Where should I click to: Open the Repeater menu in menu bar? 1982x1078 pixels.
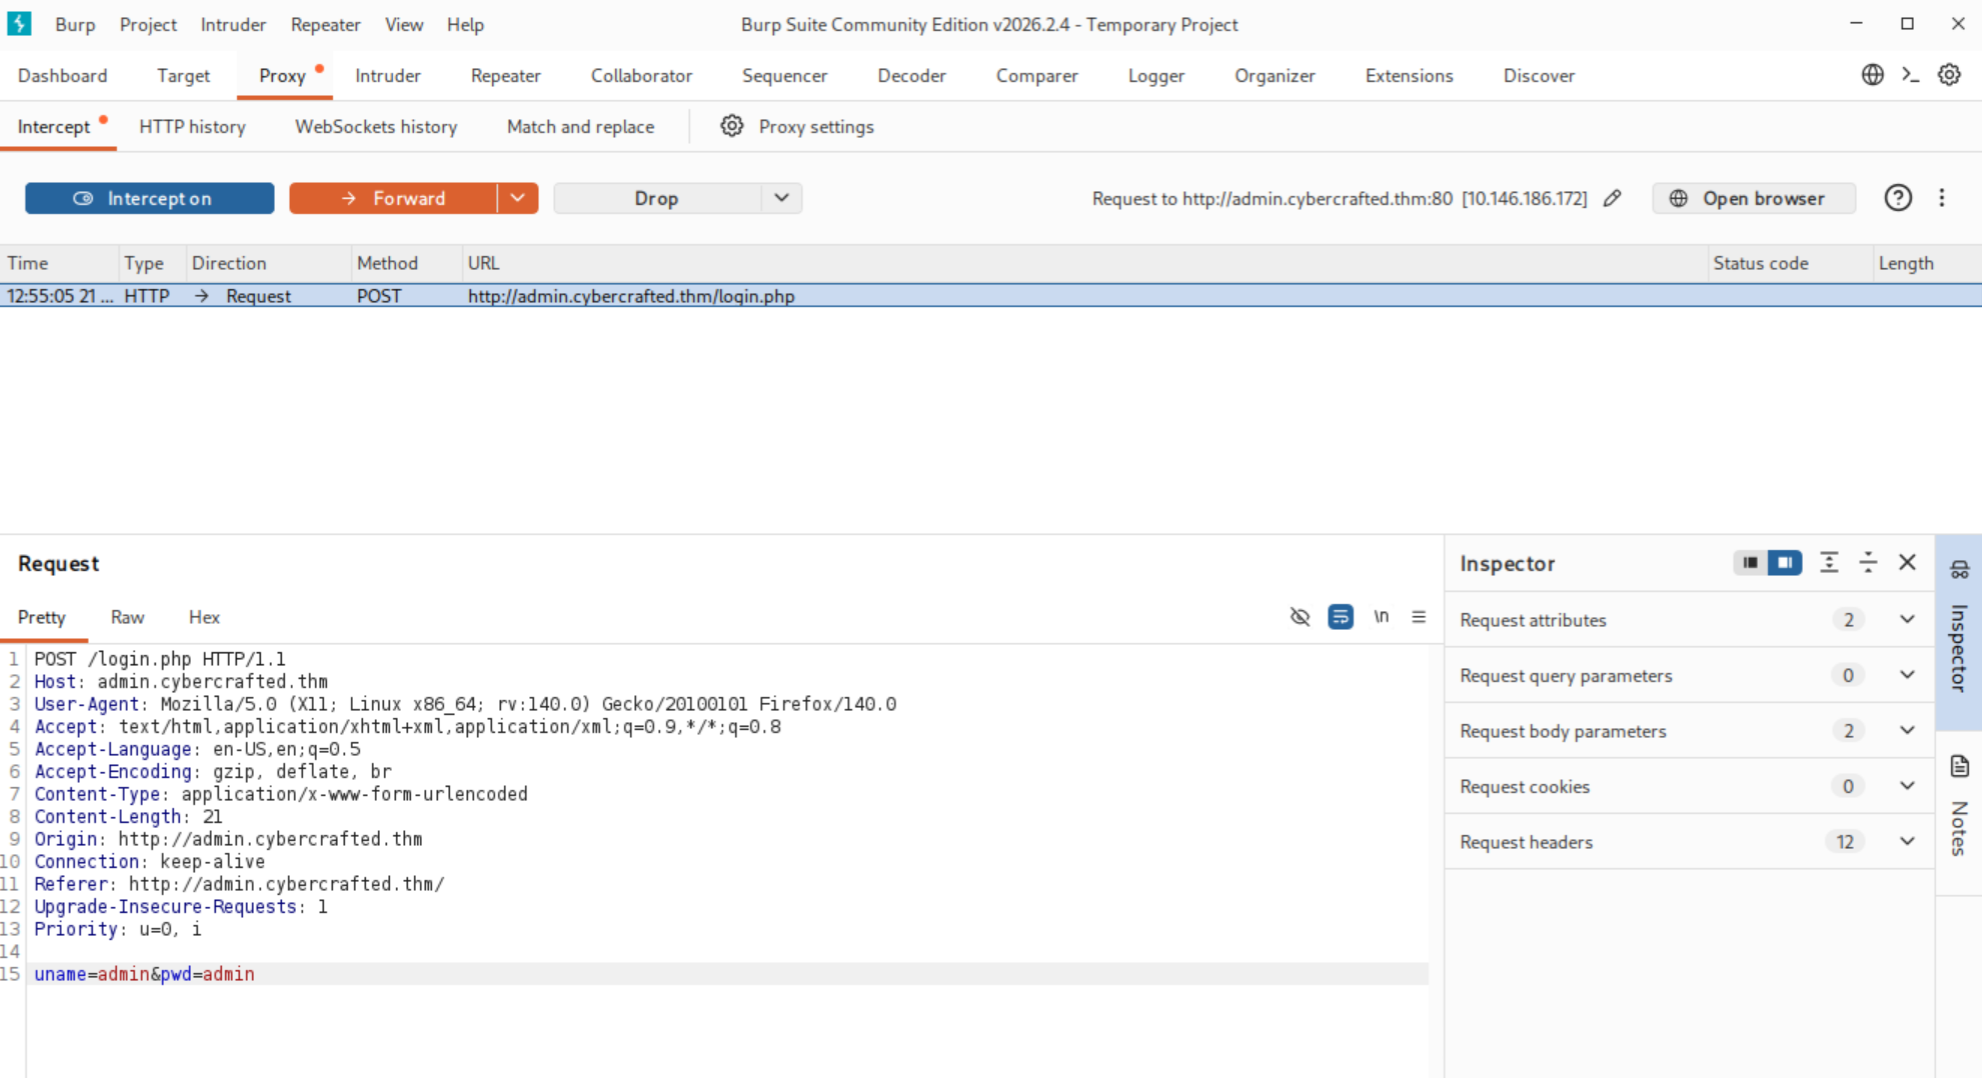click(325, 24)
